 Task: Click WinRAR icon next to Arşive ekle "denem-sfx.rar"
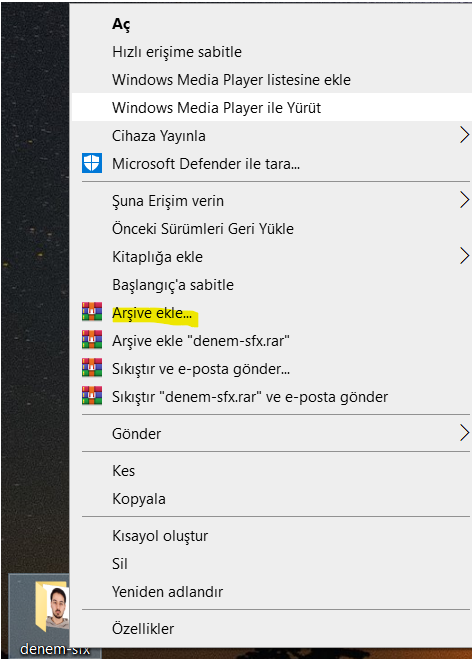[92, 340]
